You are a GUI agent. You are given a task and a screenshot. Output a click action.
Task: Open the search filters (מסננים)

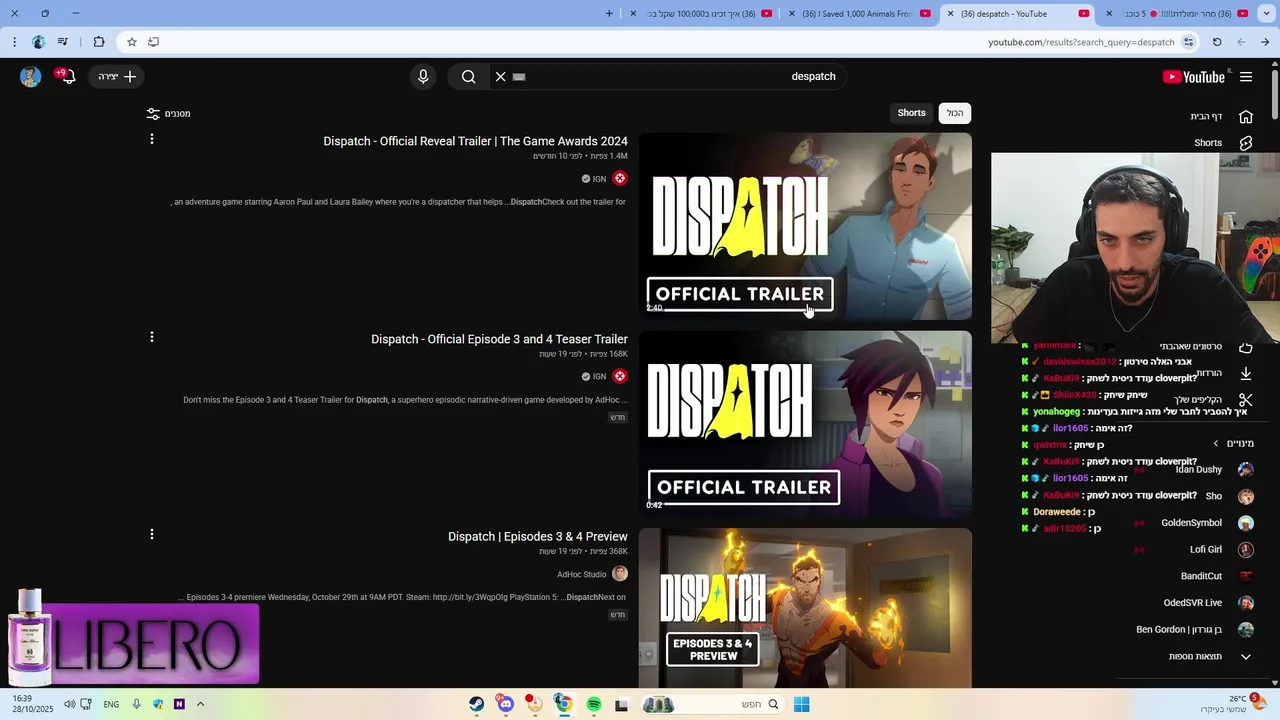point(168,114)
